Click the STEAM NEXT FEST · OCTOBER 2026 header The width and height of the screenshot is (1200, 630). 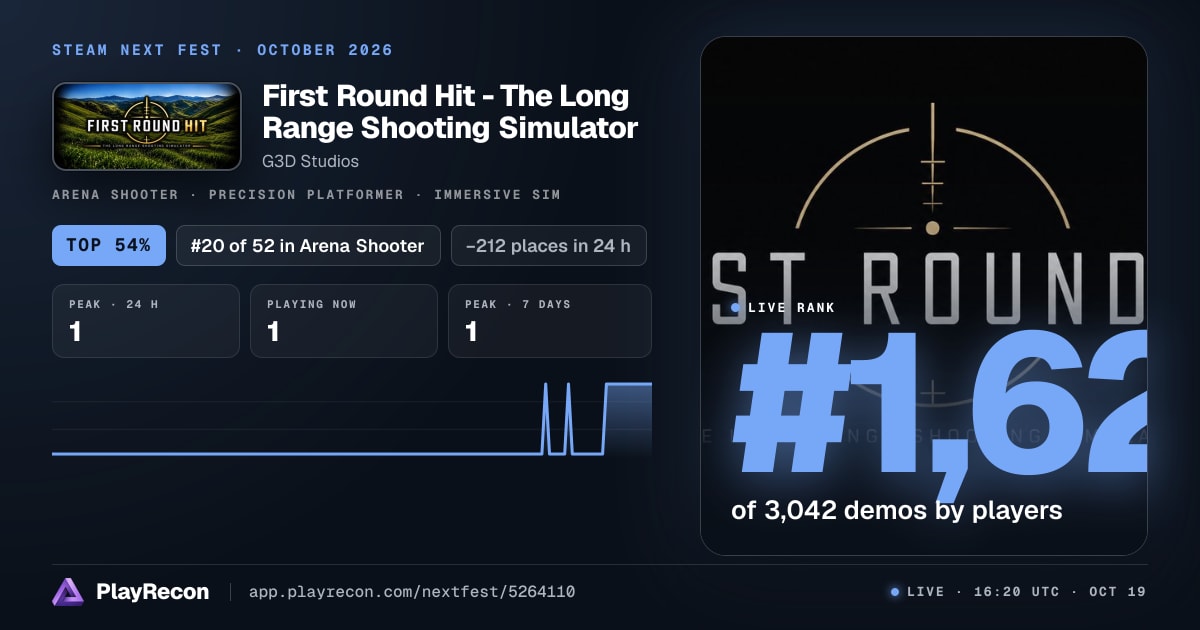point(222,50)
